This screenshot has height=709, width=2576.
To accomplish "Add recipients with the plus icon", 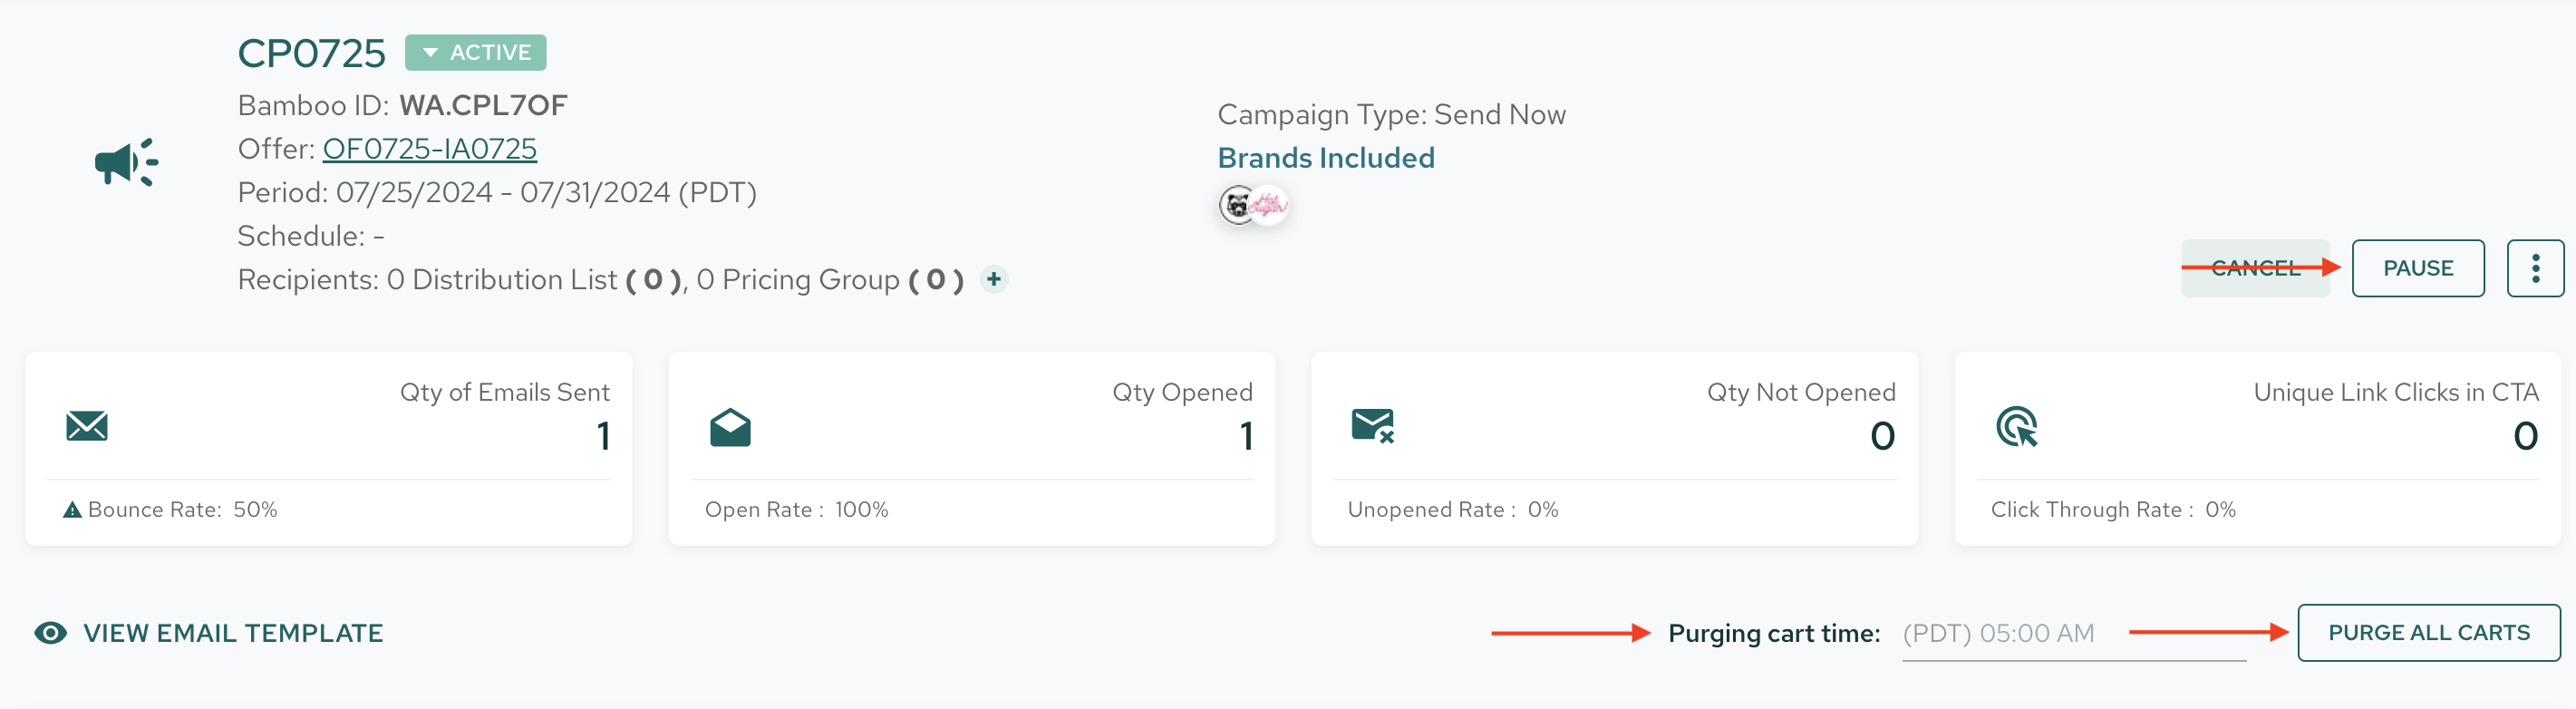I will tap(993, 279).
